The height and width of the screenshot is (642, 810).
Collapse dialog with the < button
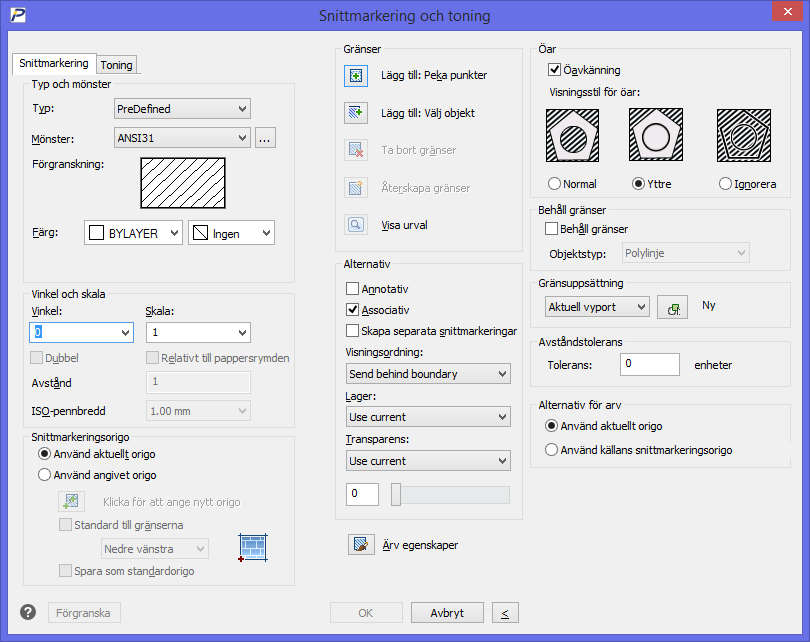[505, 613]
